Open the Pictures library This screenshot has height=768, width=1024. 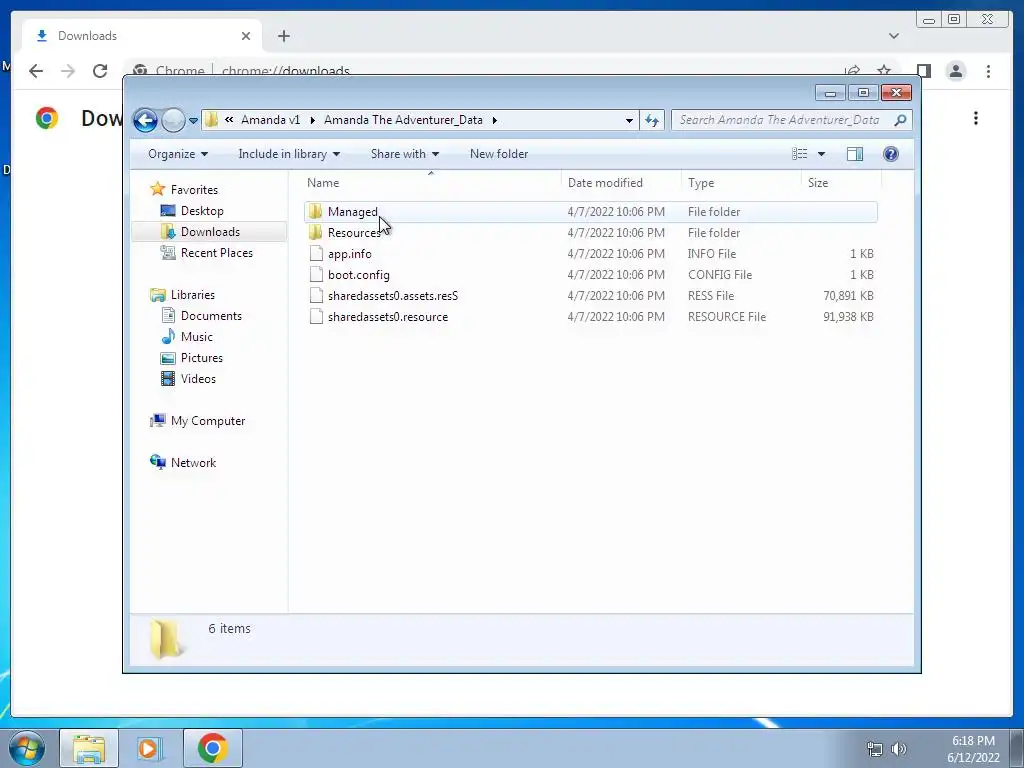[x=201, y=358]
